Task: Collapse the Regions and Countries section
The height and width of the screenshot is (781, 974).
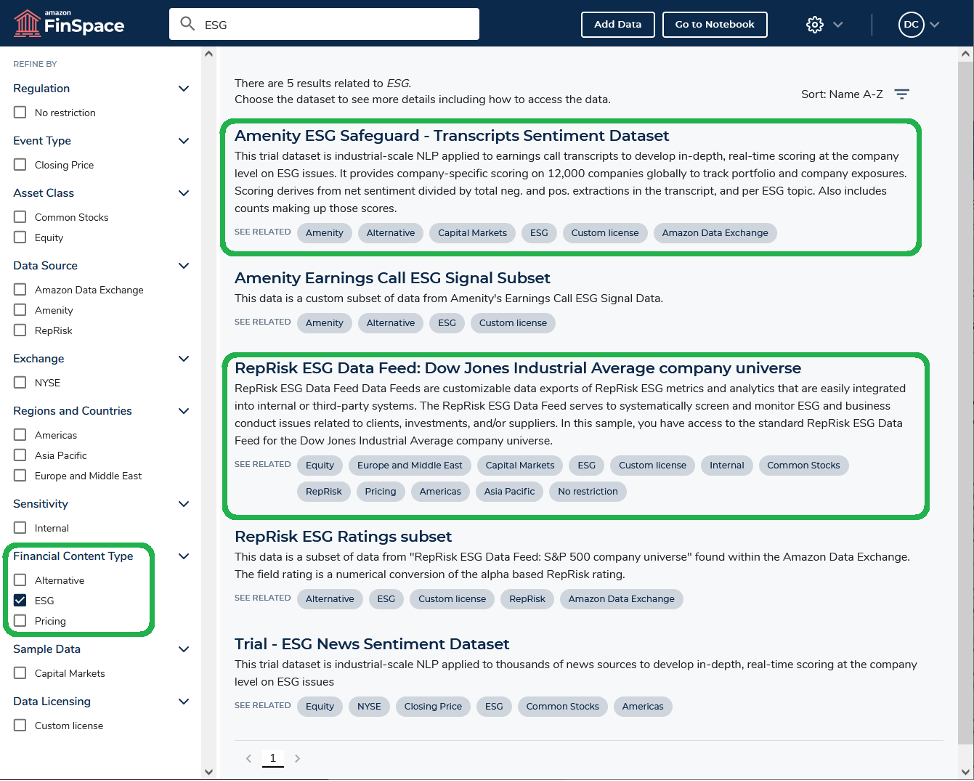Action: pos(183,411)
